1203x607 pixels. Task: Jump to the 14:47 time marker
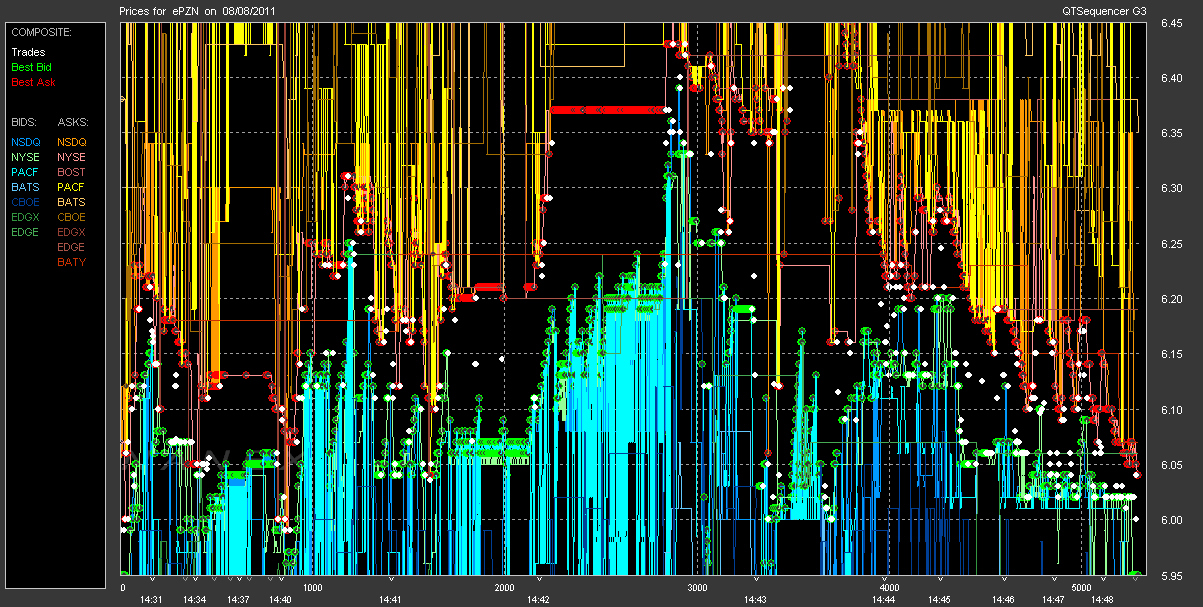[x=1053, y=600]
